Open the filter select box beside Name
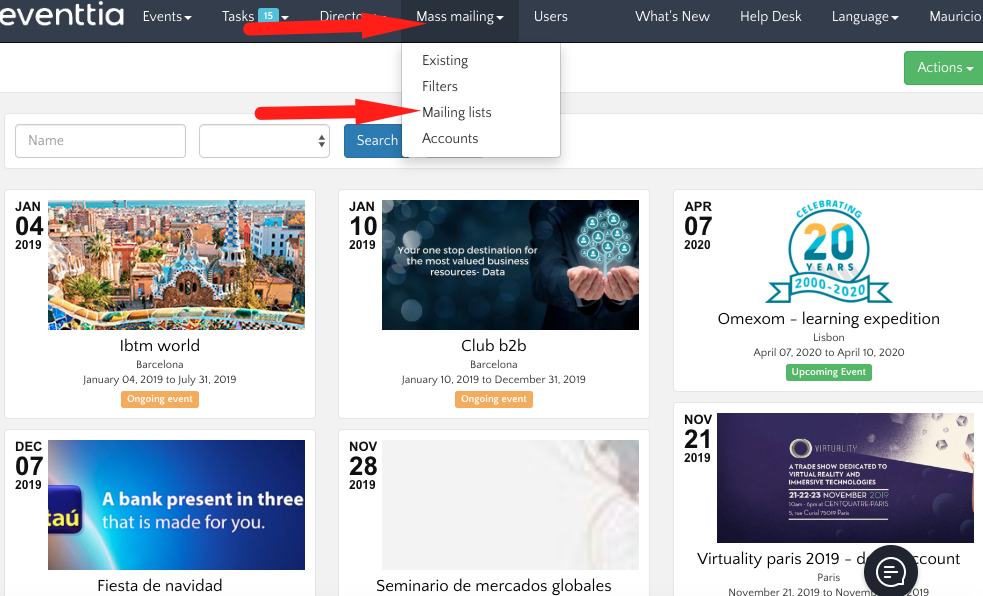The width and height of the screenshot is (983, 596). 265,141
